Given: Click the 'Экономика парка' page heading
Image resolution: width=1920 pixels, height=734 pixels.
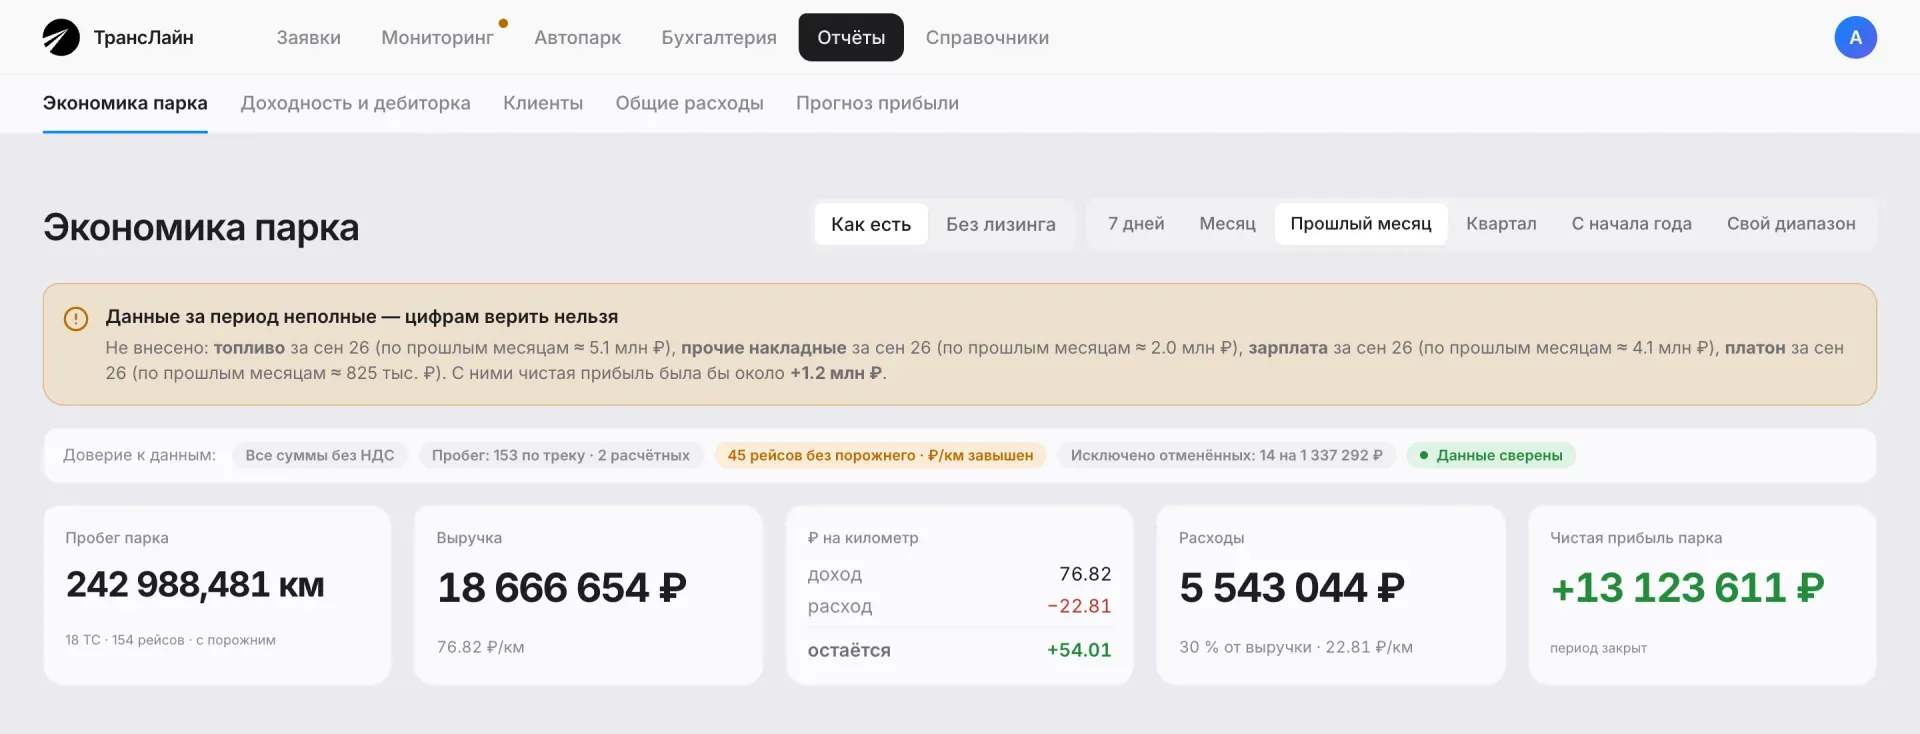Looking at the screenshot, I should pos(201,227).
